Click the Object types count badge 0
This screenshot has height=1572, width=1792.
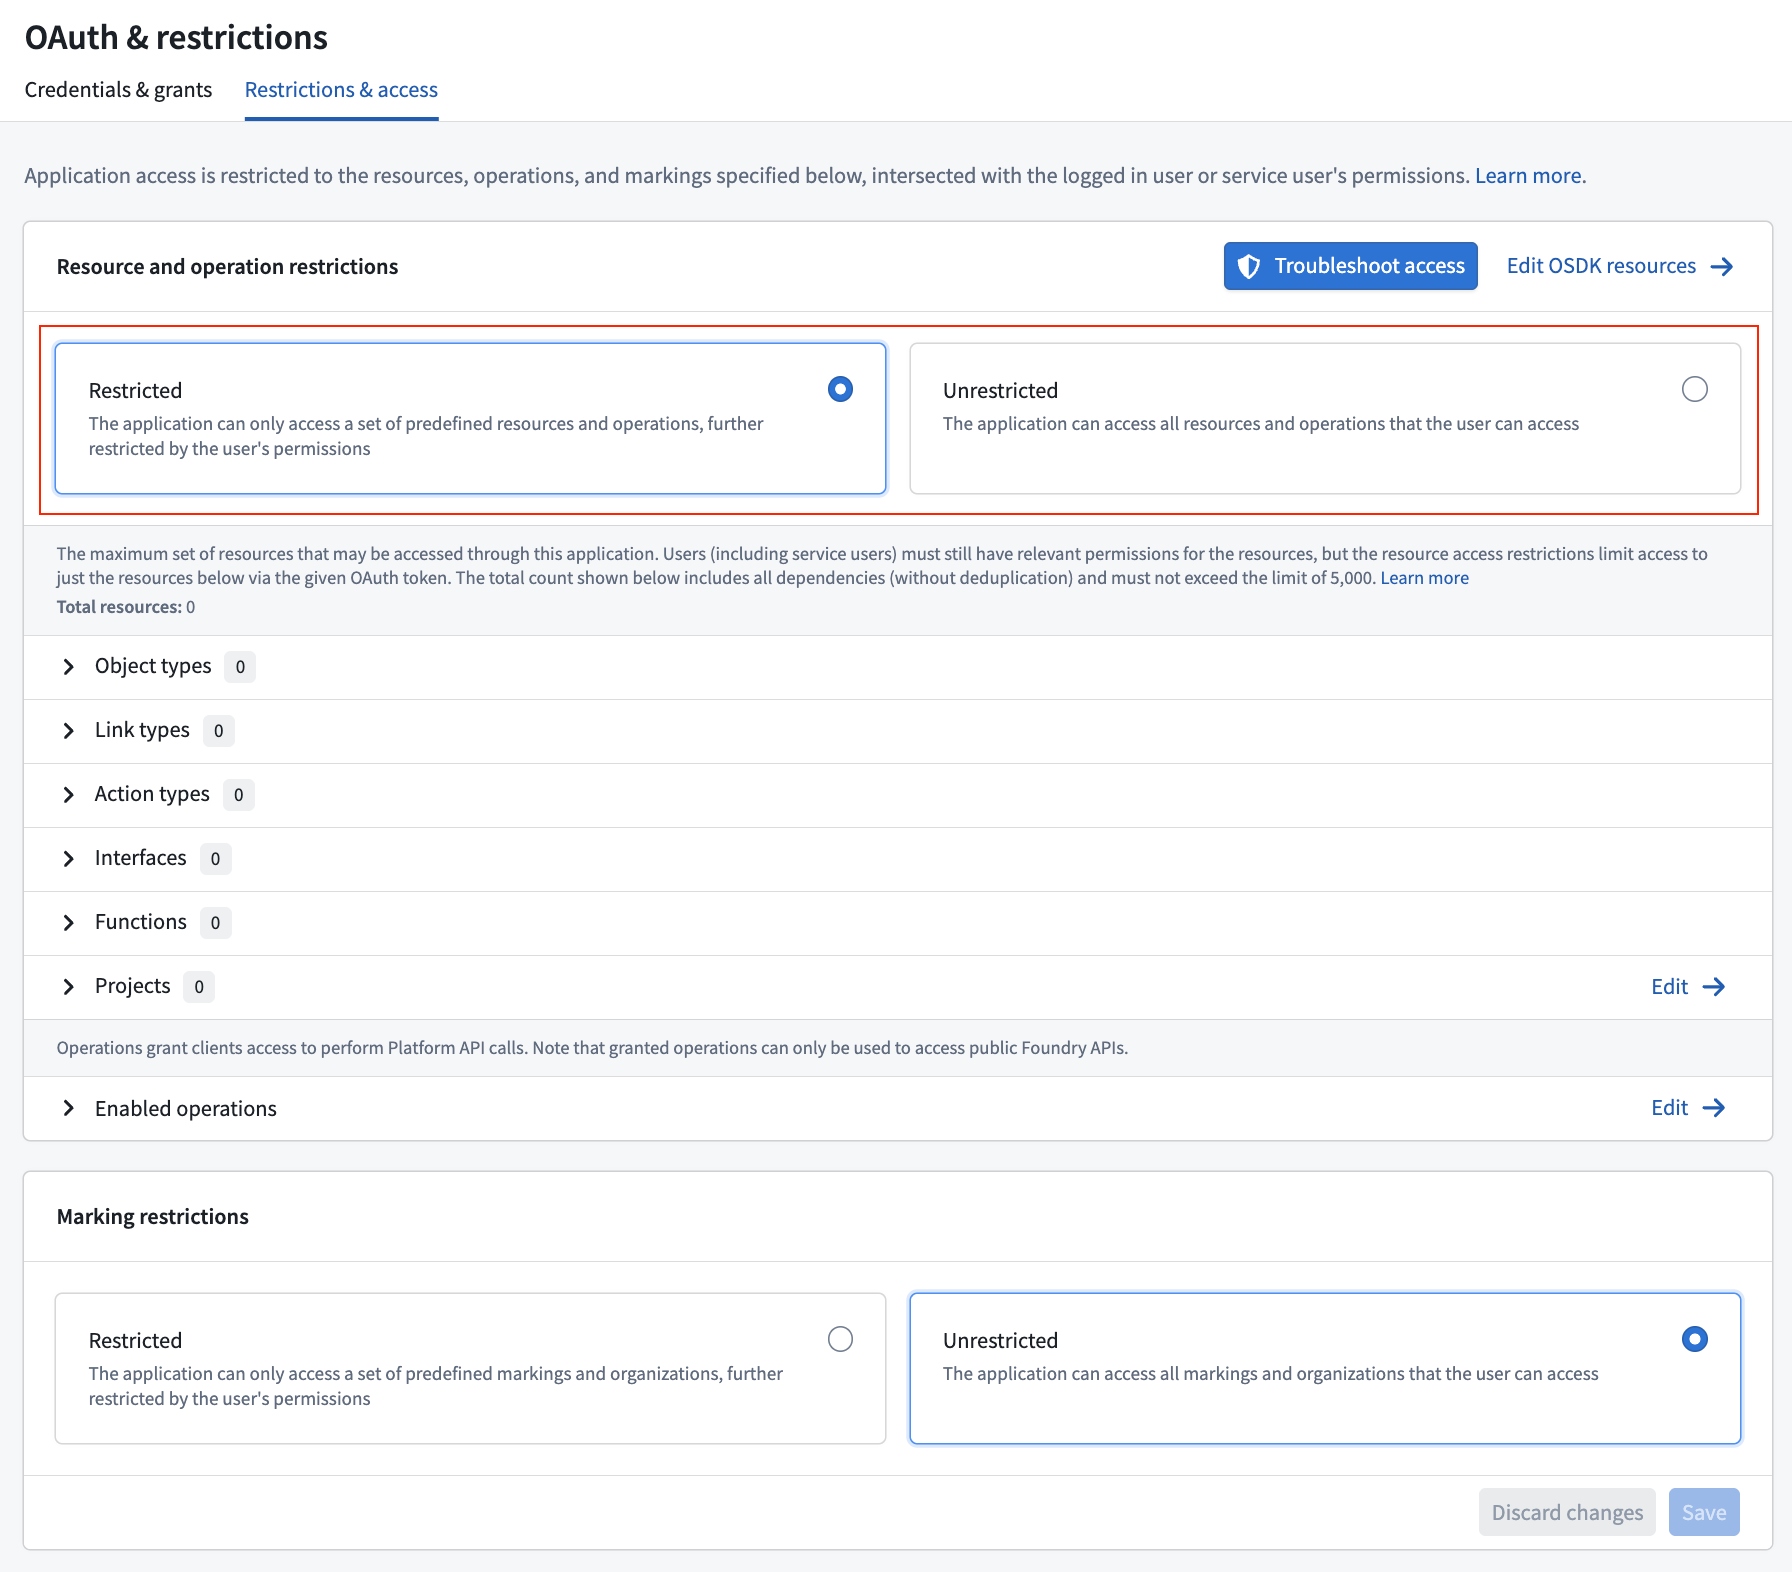tap(240, 667)
